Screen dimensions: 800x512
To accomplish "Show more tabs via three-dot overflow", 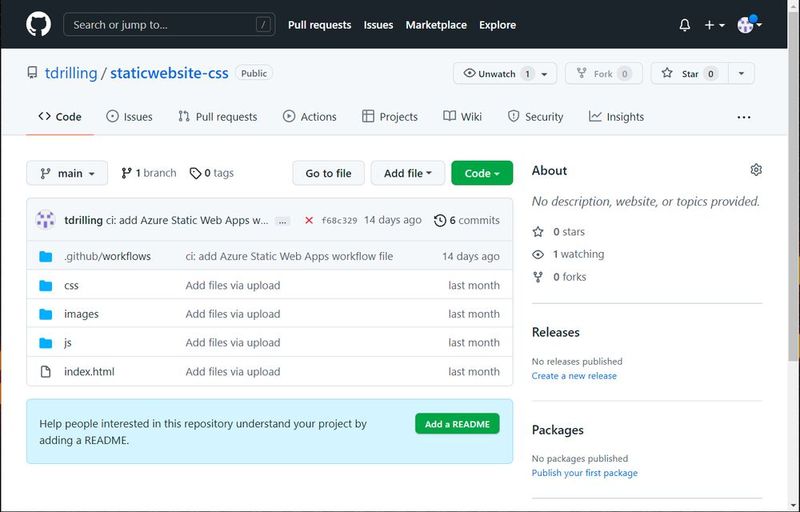I will click(744, 117).
